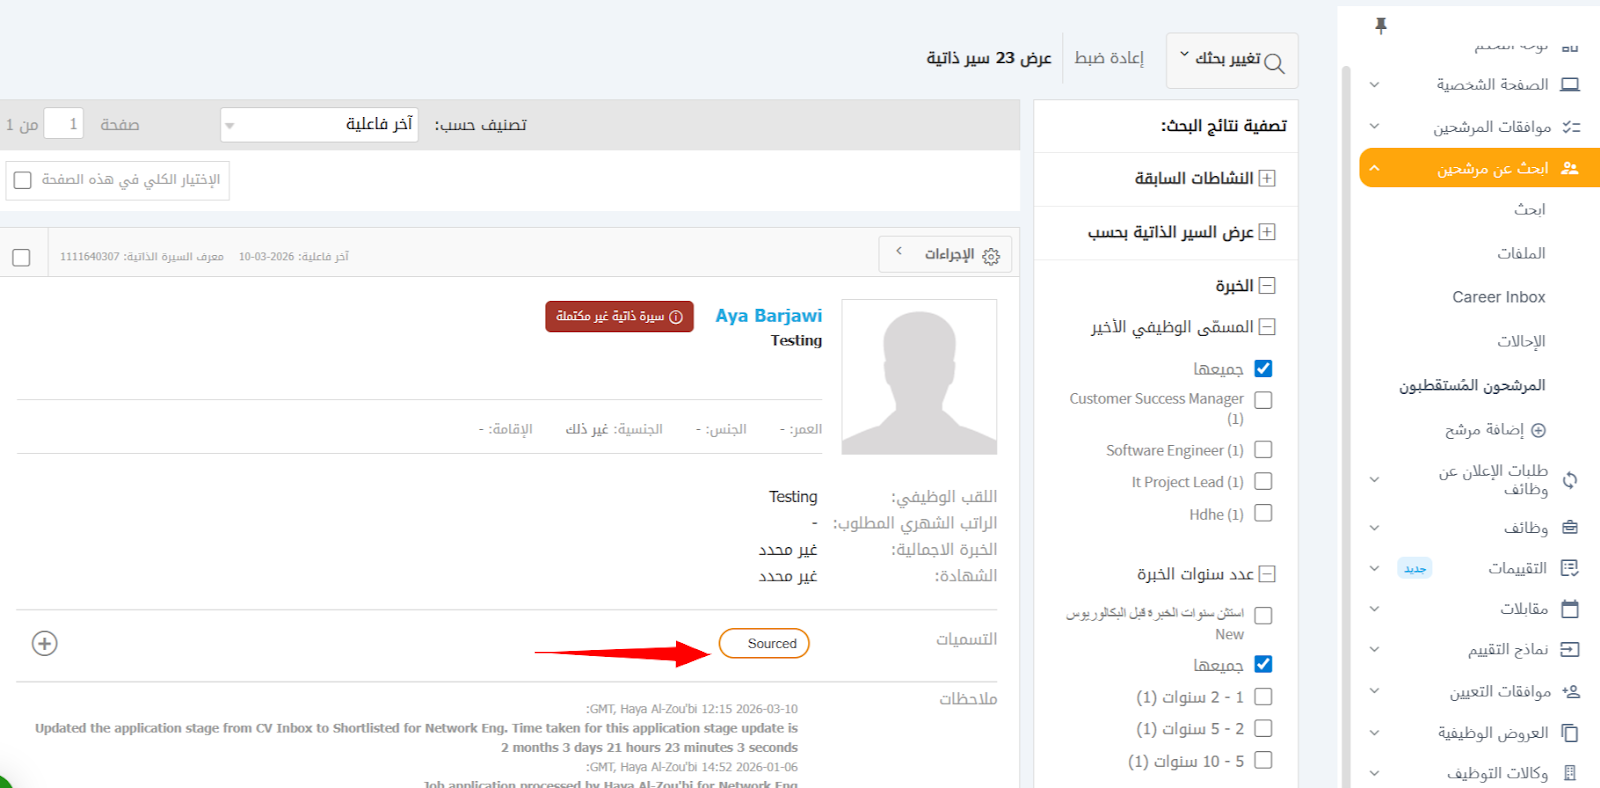Click the briefcase icon for وظائف

1570,527
